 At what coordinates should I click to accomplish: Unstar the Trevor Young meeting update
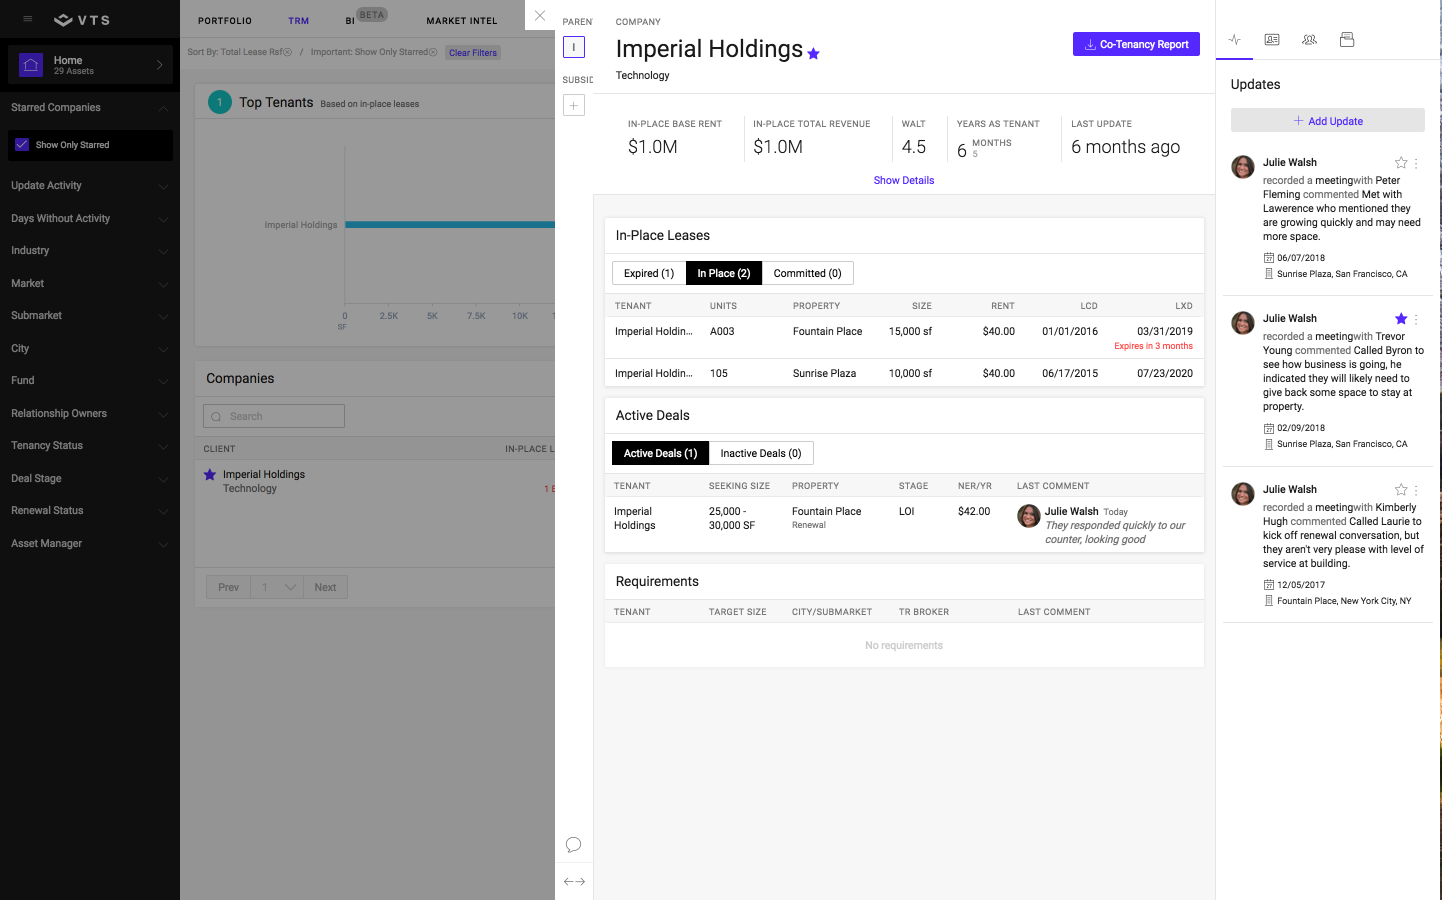[x=1401, y=319]
